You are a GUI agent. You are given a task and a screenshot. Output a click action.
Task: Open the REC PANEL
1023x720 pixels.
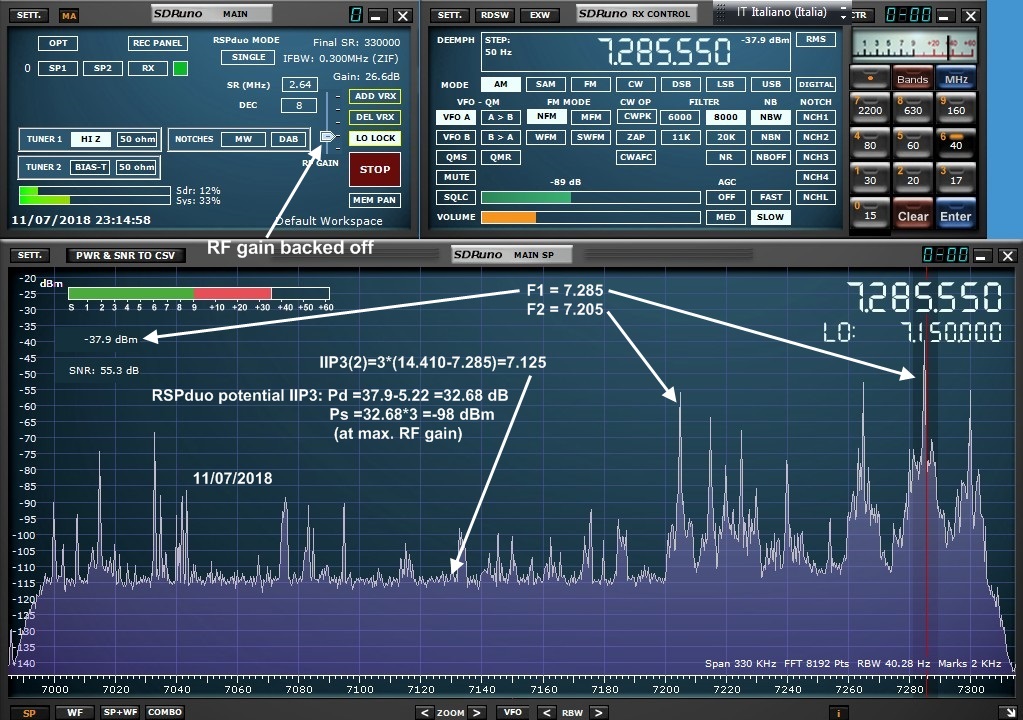pyautogui.click(x=157, y=43)
